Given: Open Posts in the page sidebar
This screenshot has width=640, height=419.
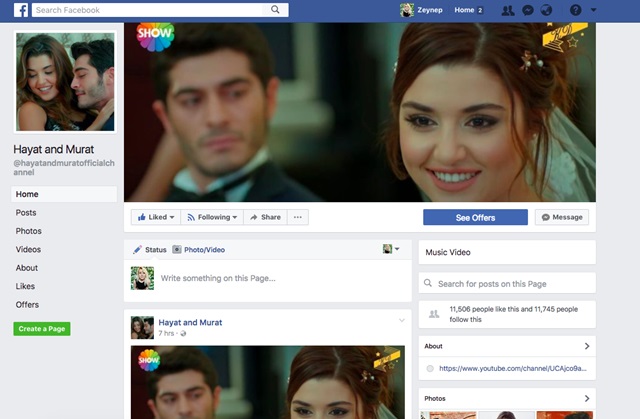Looking at the screenshot, I should (26, 213).
